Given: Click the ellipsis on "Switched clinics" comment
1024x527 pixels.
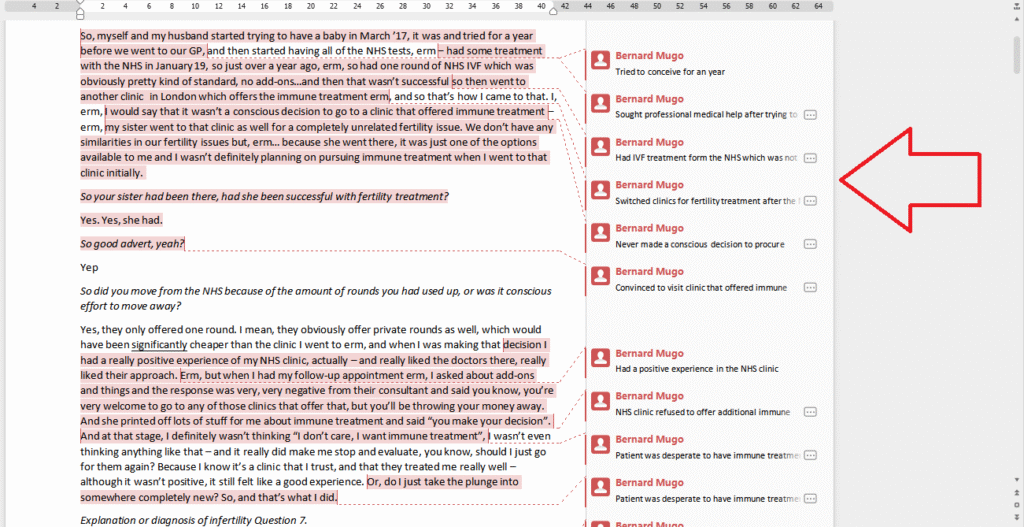Looking at the screenshot, I should coord(810,201).
